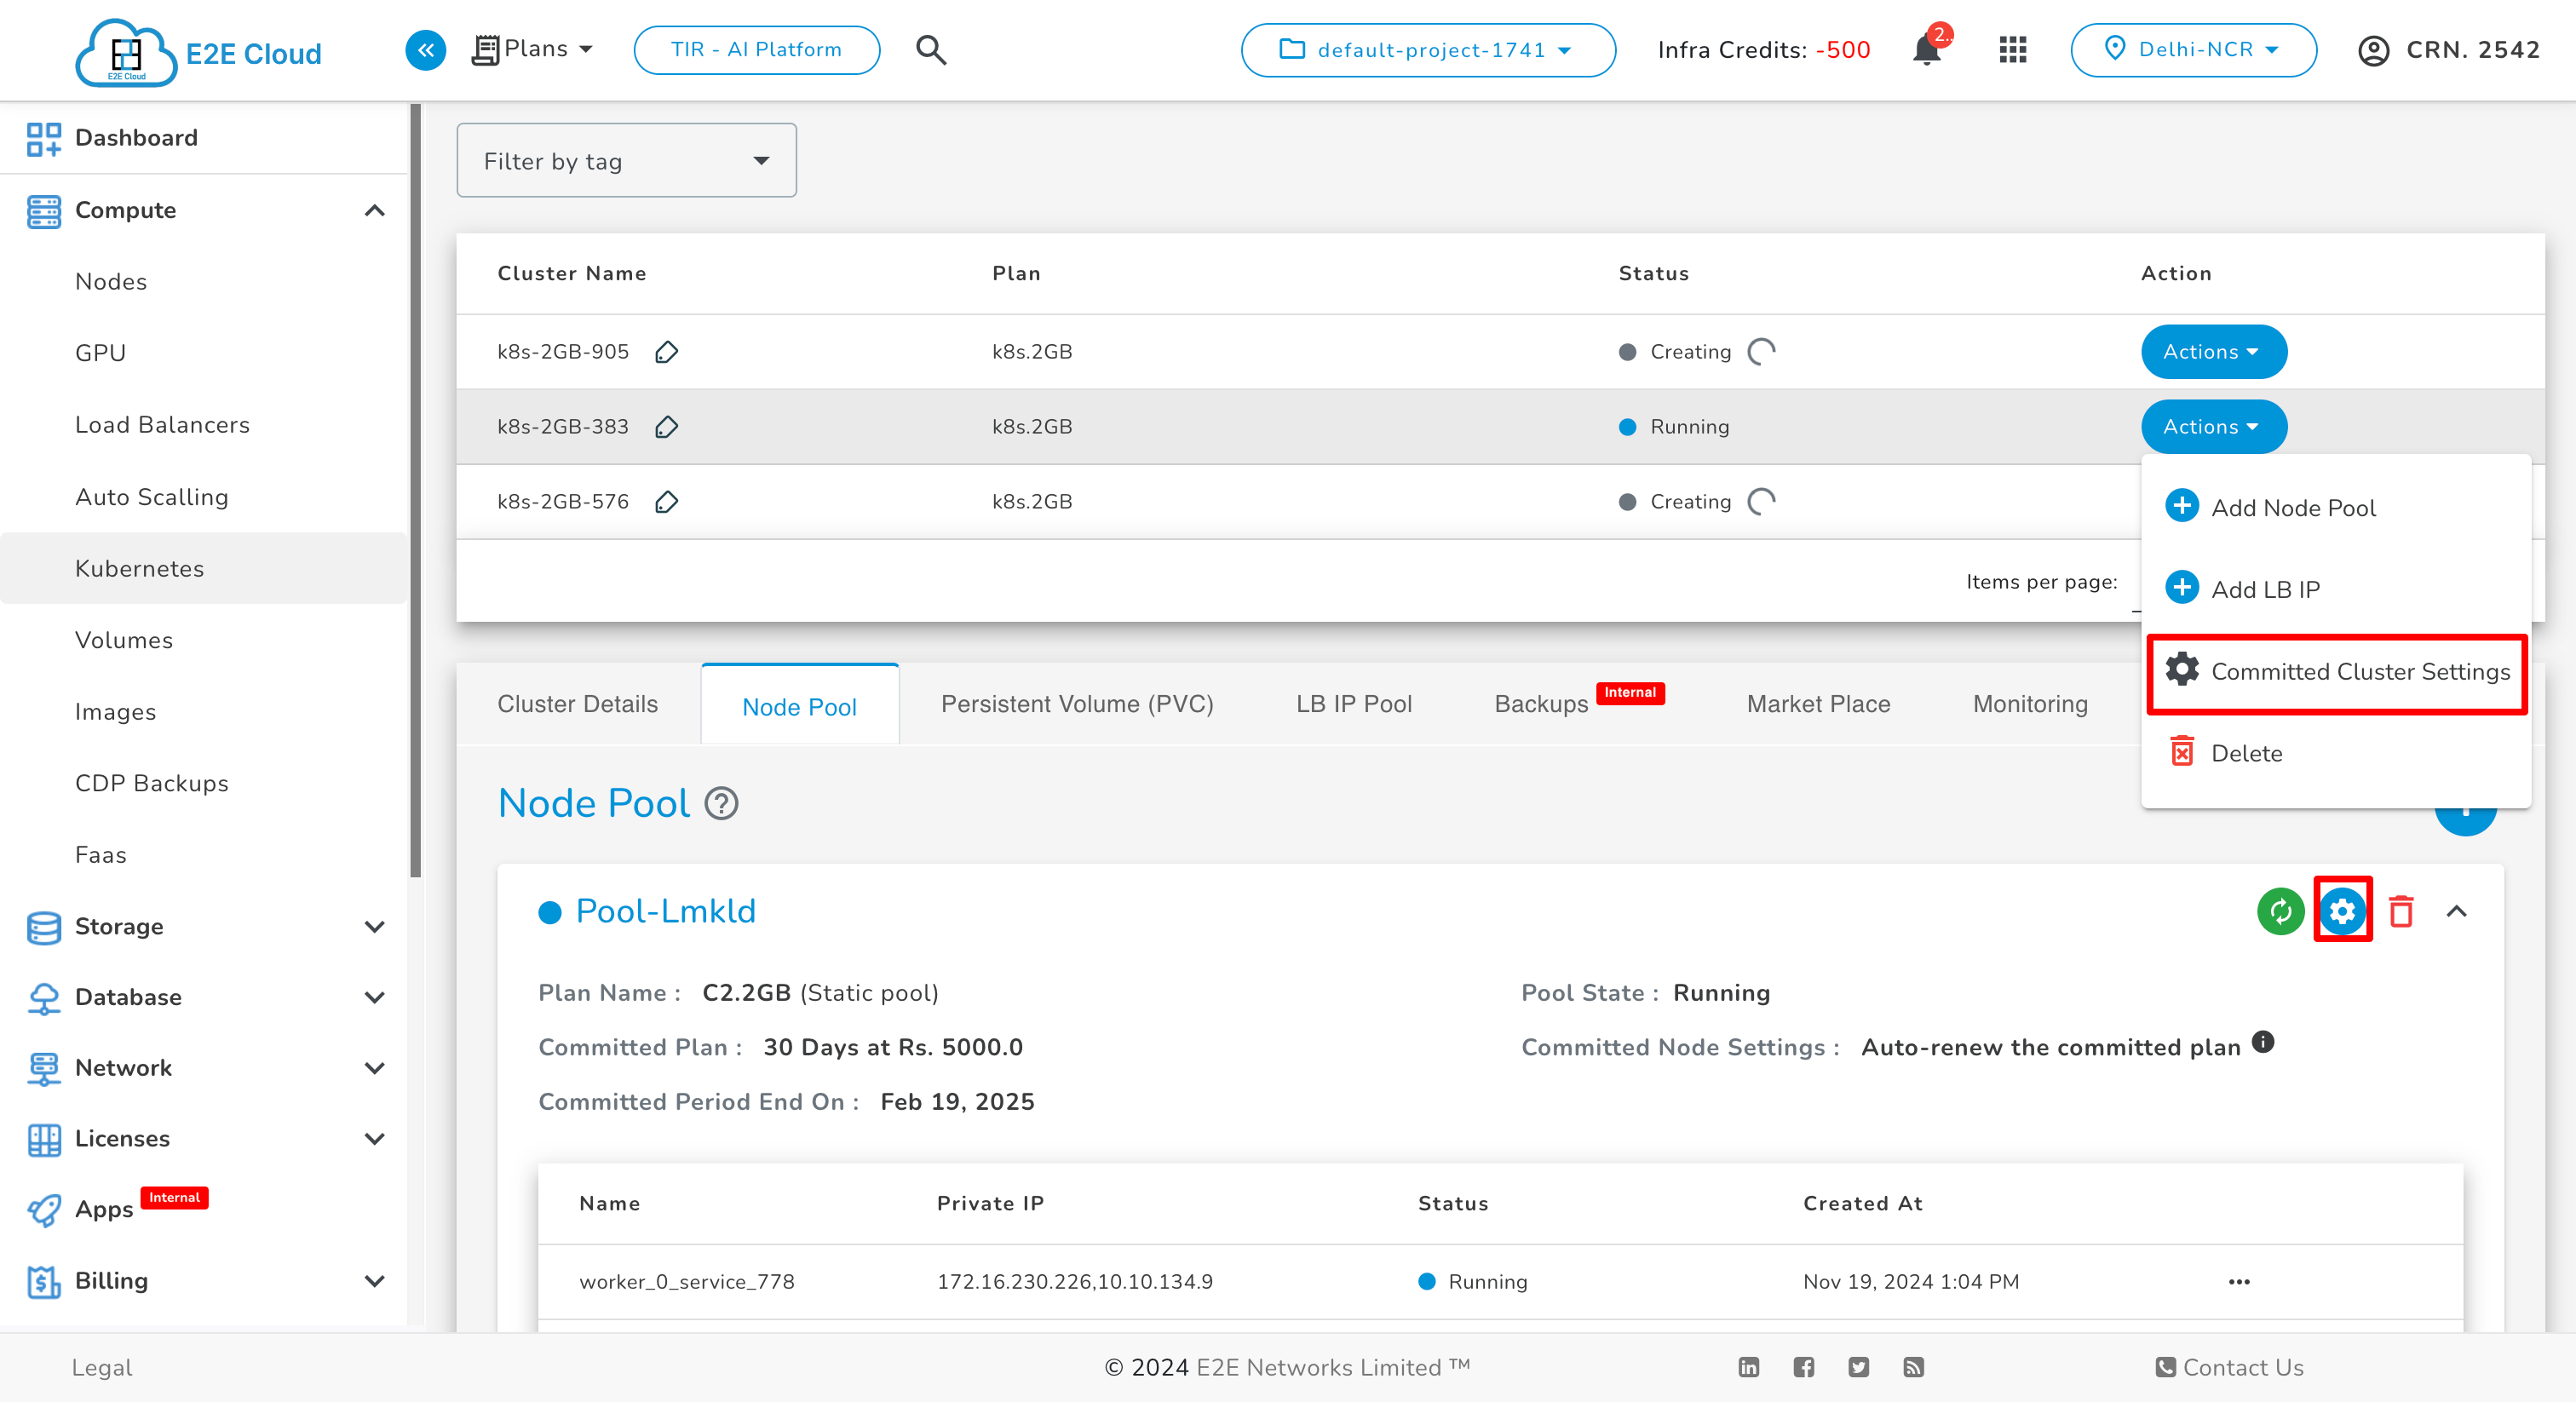Select the Node Pool tab
The image size is (2576, 1402).
tap(799, 705)
